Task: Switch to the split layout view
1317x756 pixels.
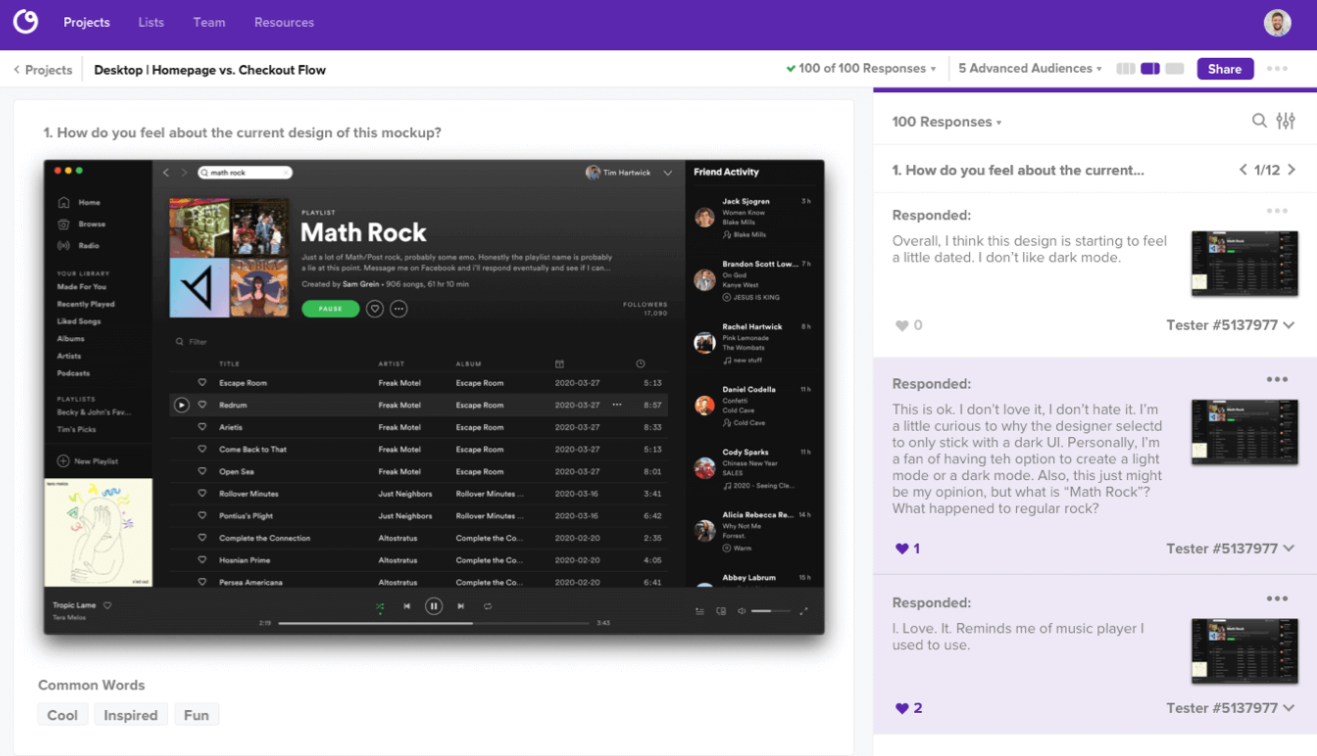Action: pyautogui.click(x=1150, y=69)
